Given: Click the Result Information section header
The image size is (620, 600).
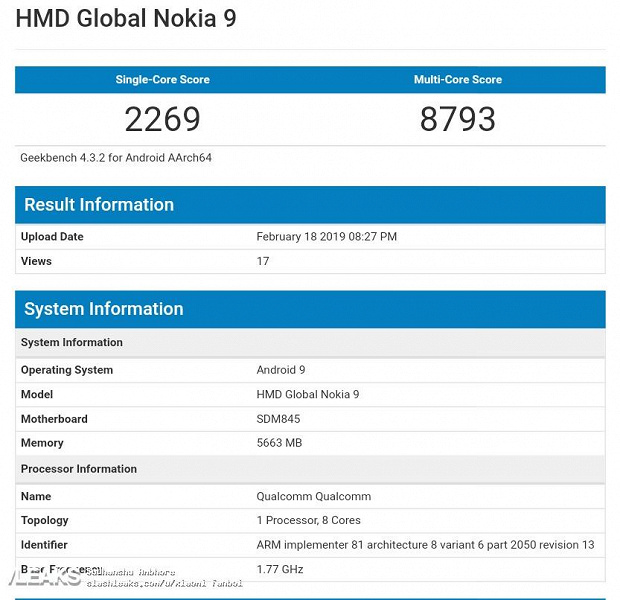Looking at the screenshot, I should point(310,205).
